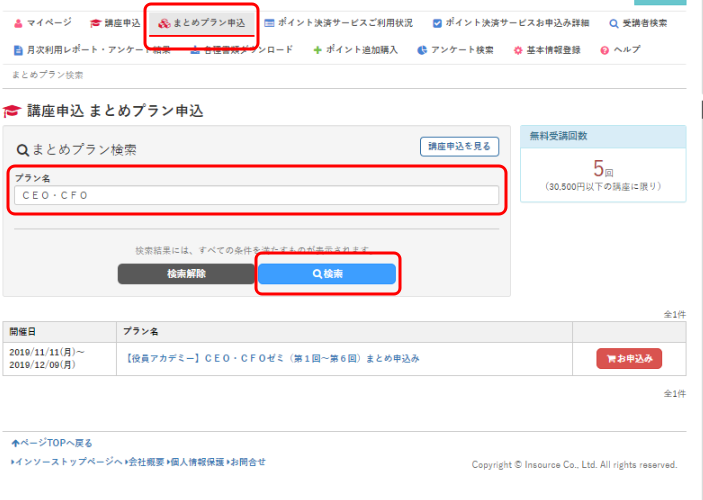This screenshot has width=703, height=500.
Task: Open the 個人情報保護 footer link
Action: (x=197, y=462)
